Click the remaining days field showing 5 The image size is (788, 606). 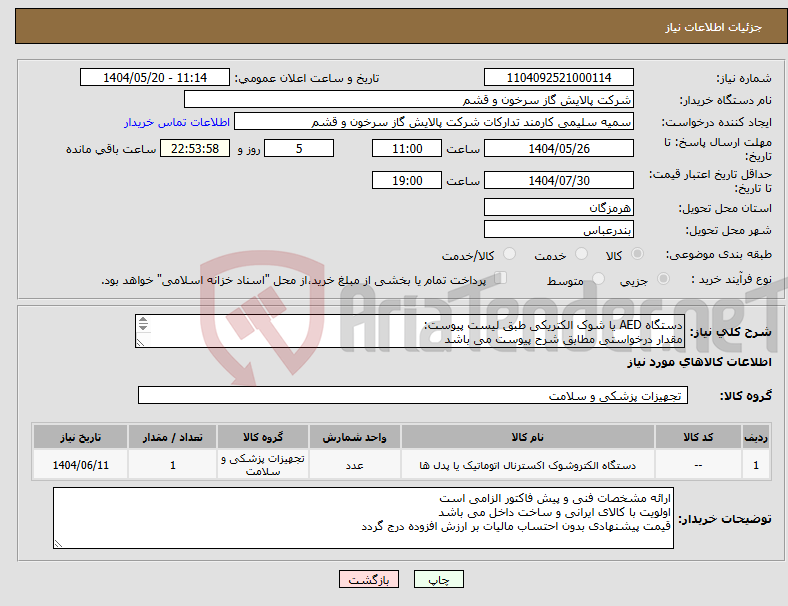click(x=299, y=148)
